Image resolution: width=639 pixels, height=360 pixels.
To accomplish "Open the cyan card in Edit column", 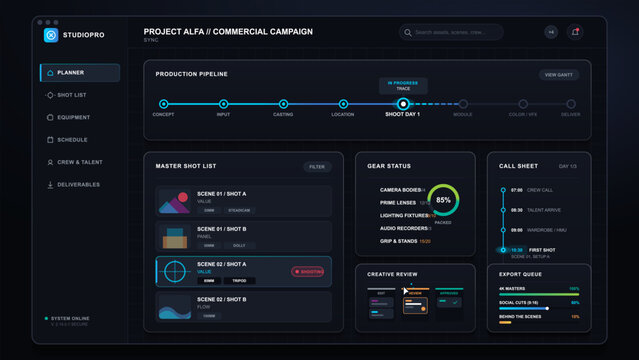I will [x=381, y=314].
